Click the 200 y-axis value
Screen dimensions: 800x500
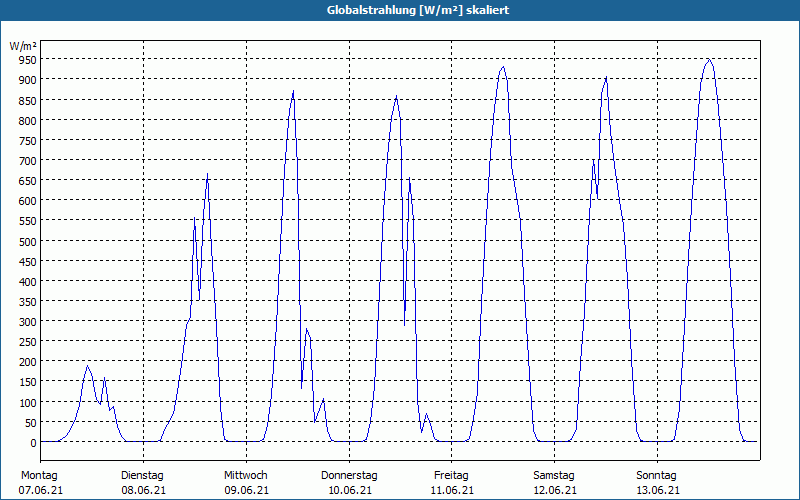point(27,362)
